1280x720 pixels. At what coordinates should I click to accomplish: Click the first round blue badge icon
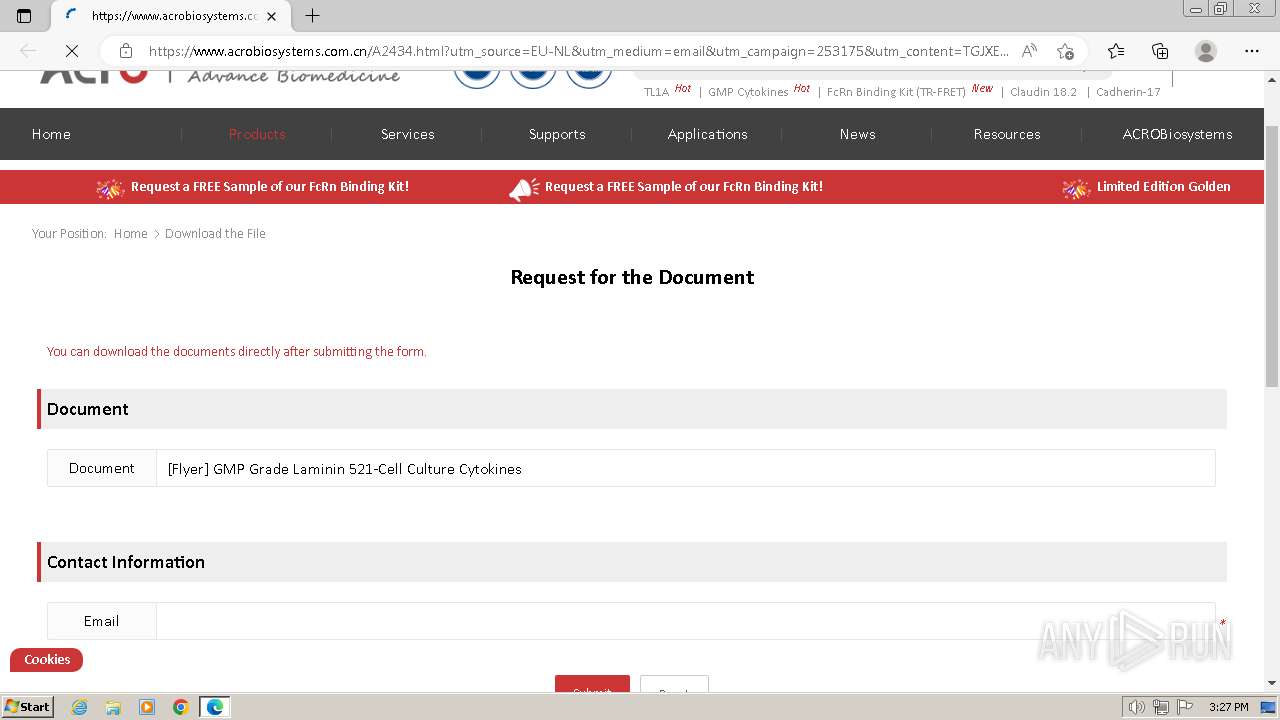click(x=477, y=79)
